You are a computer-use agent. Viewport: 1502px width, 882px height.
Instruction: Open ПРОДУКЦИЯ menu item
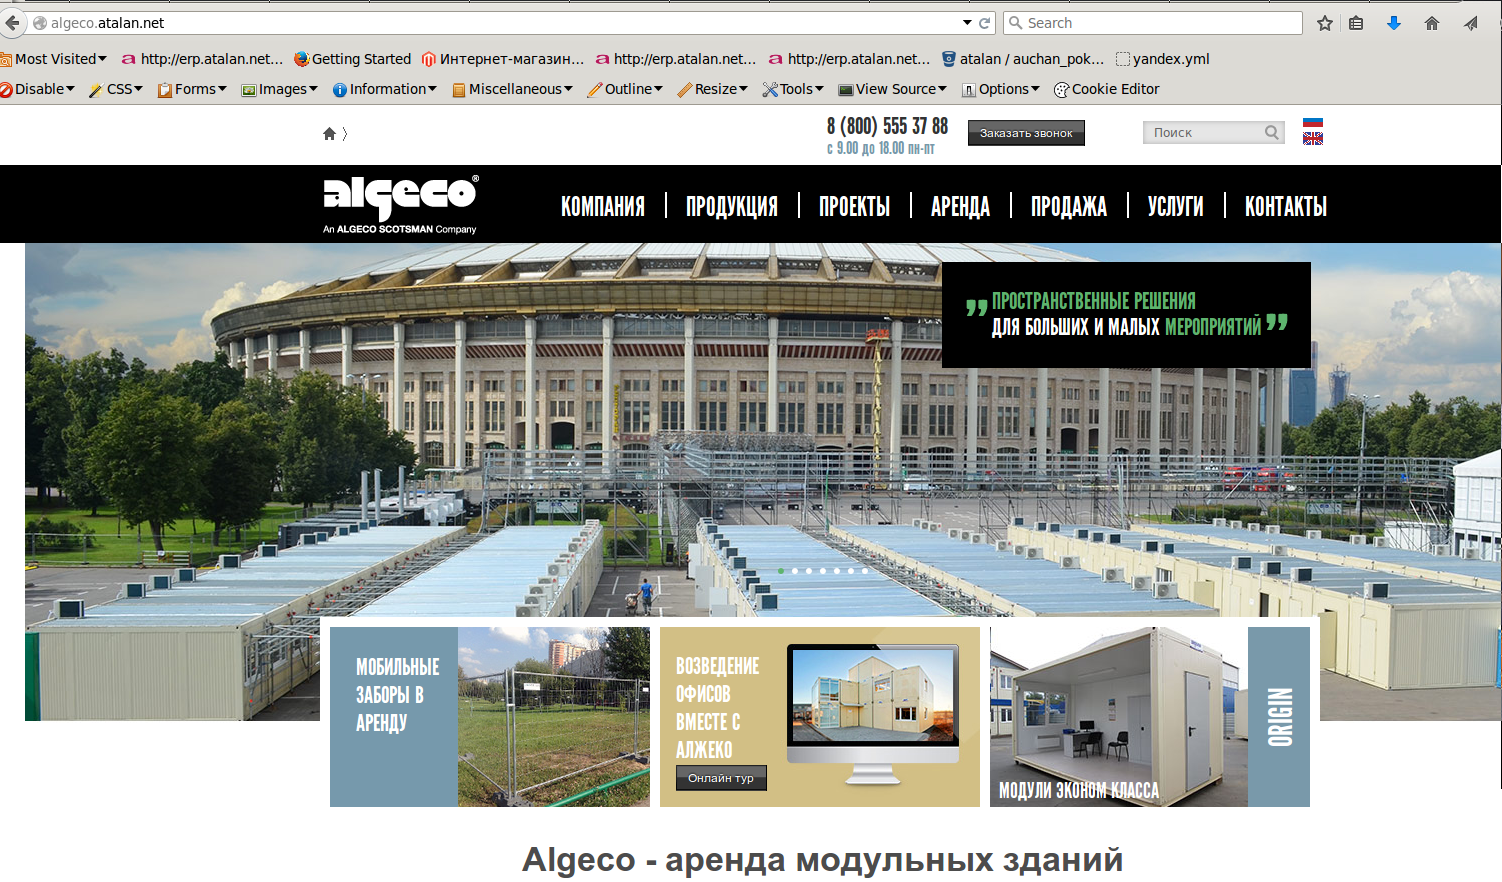point(732,206)
